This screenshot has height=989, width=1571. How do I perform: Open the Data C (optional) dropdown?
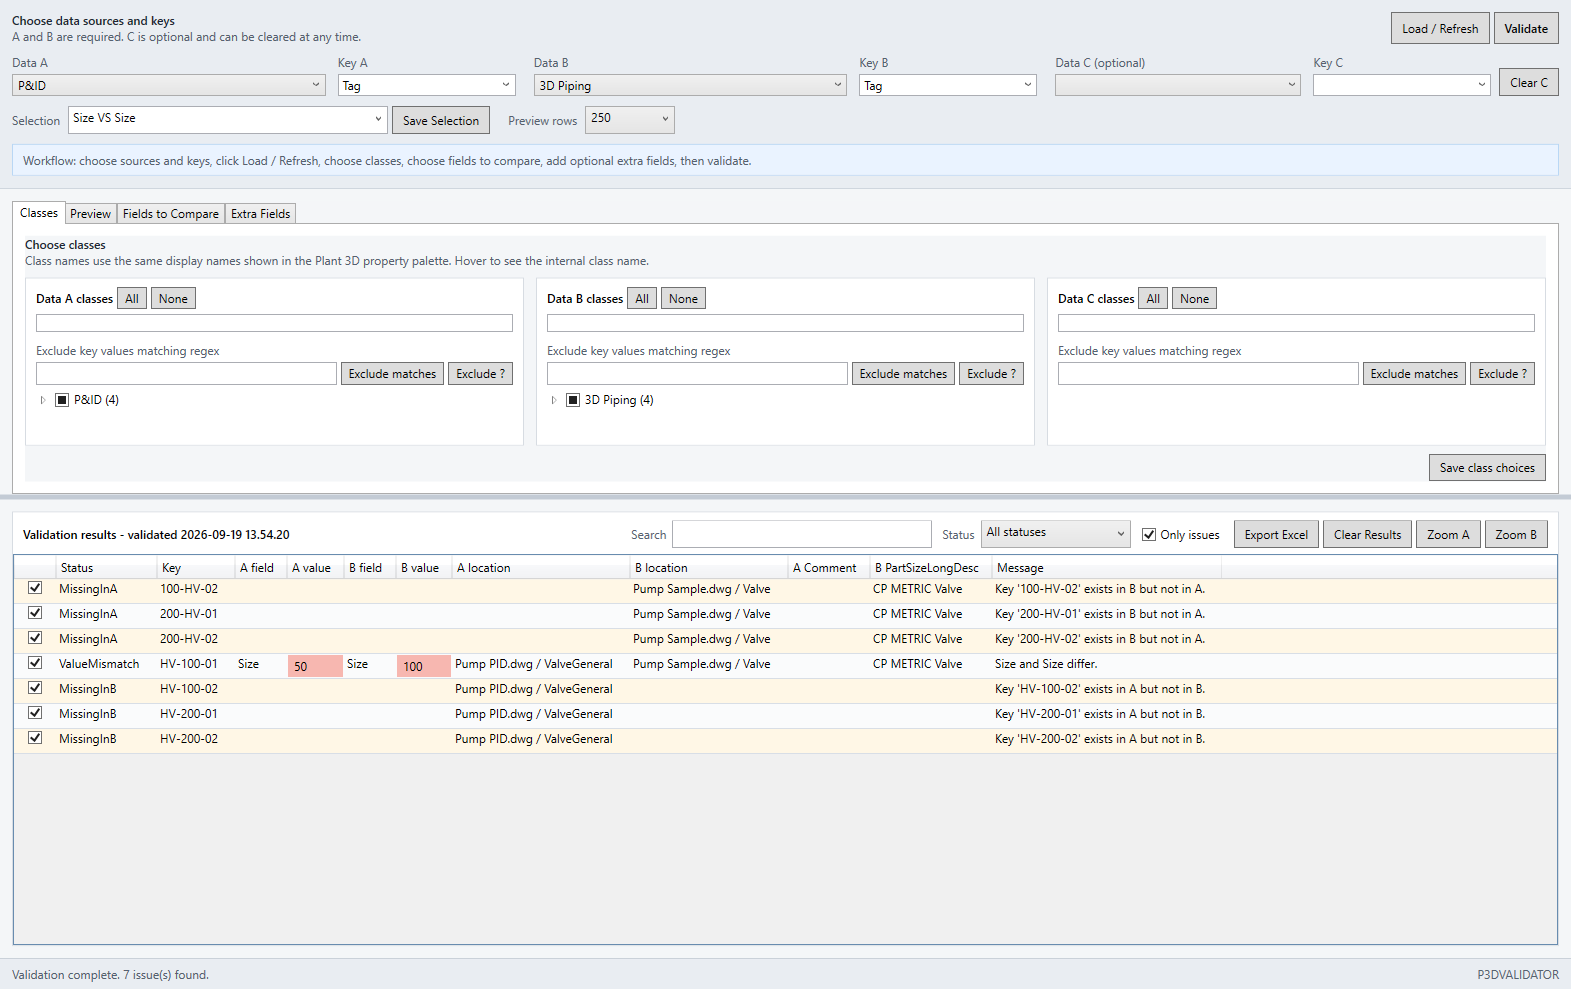[x=1178, y=85]
